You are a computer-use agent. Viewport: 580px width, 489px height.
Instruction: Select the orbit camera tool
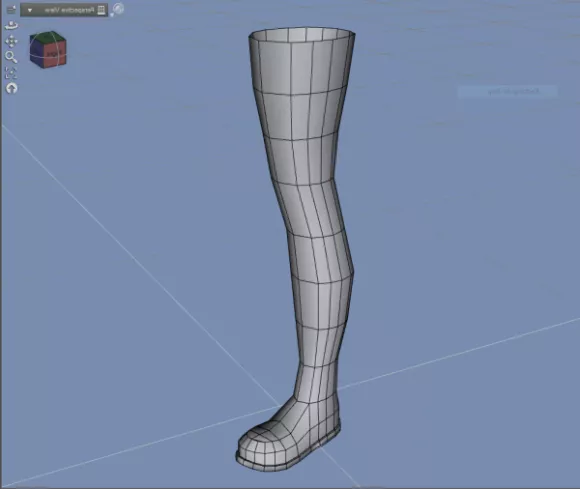pos(11,25)
